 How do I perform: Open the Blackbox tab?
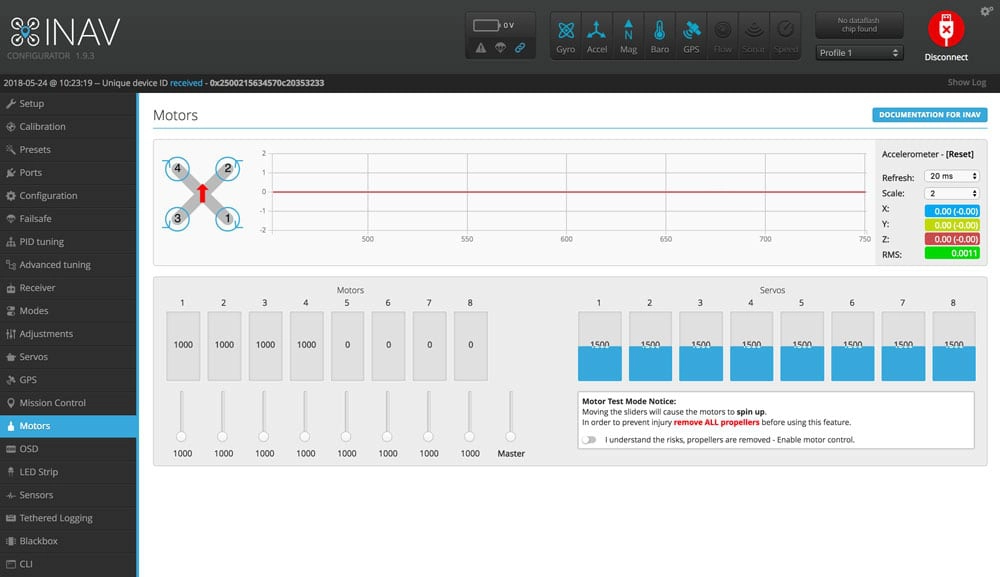coord(68,541)
